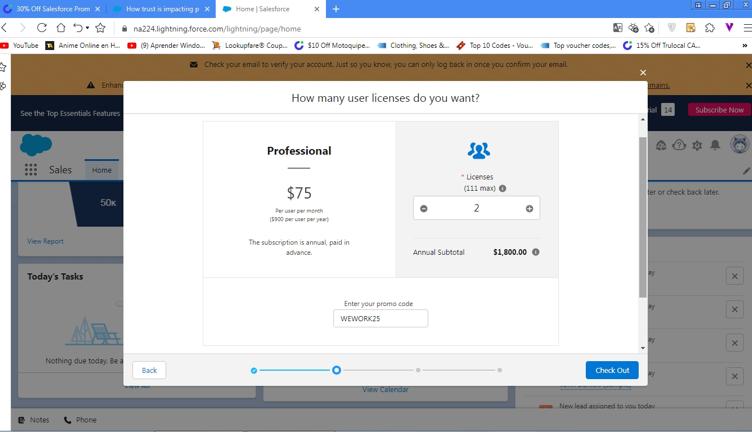Dismiss the verify email banner

pos(748,65)
